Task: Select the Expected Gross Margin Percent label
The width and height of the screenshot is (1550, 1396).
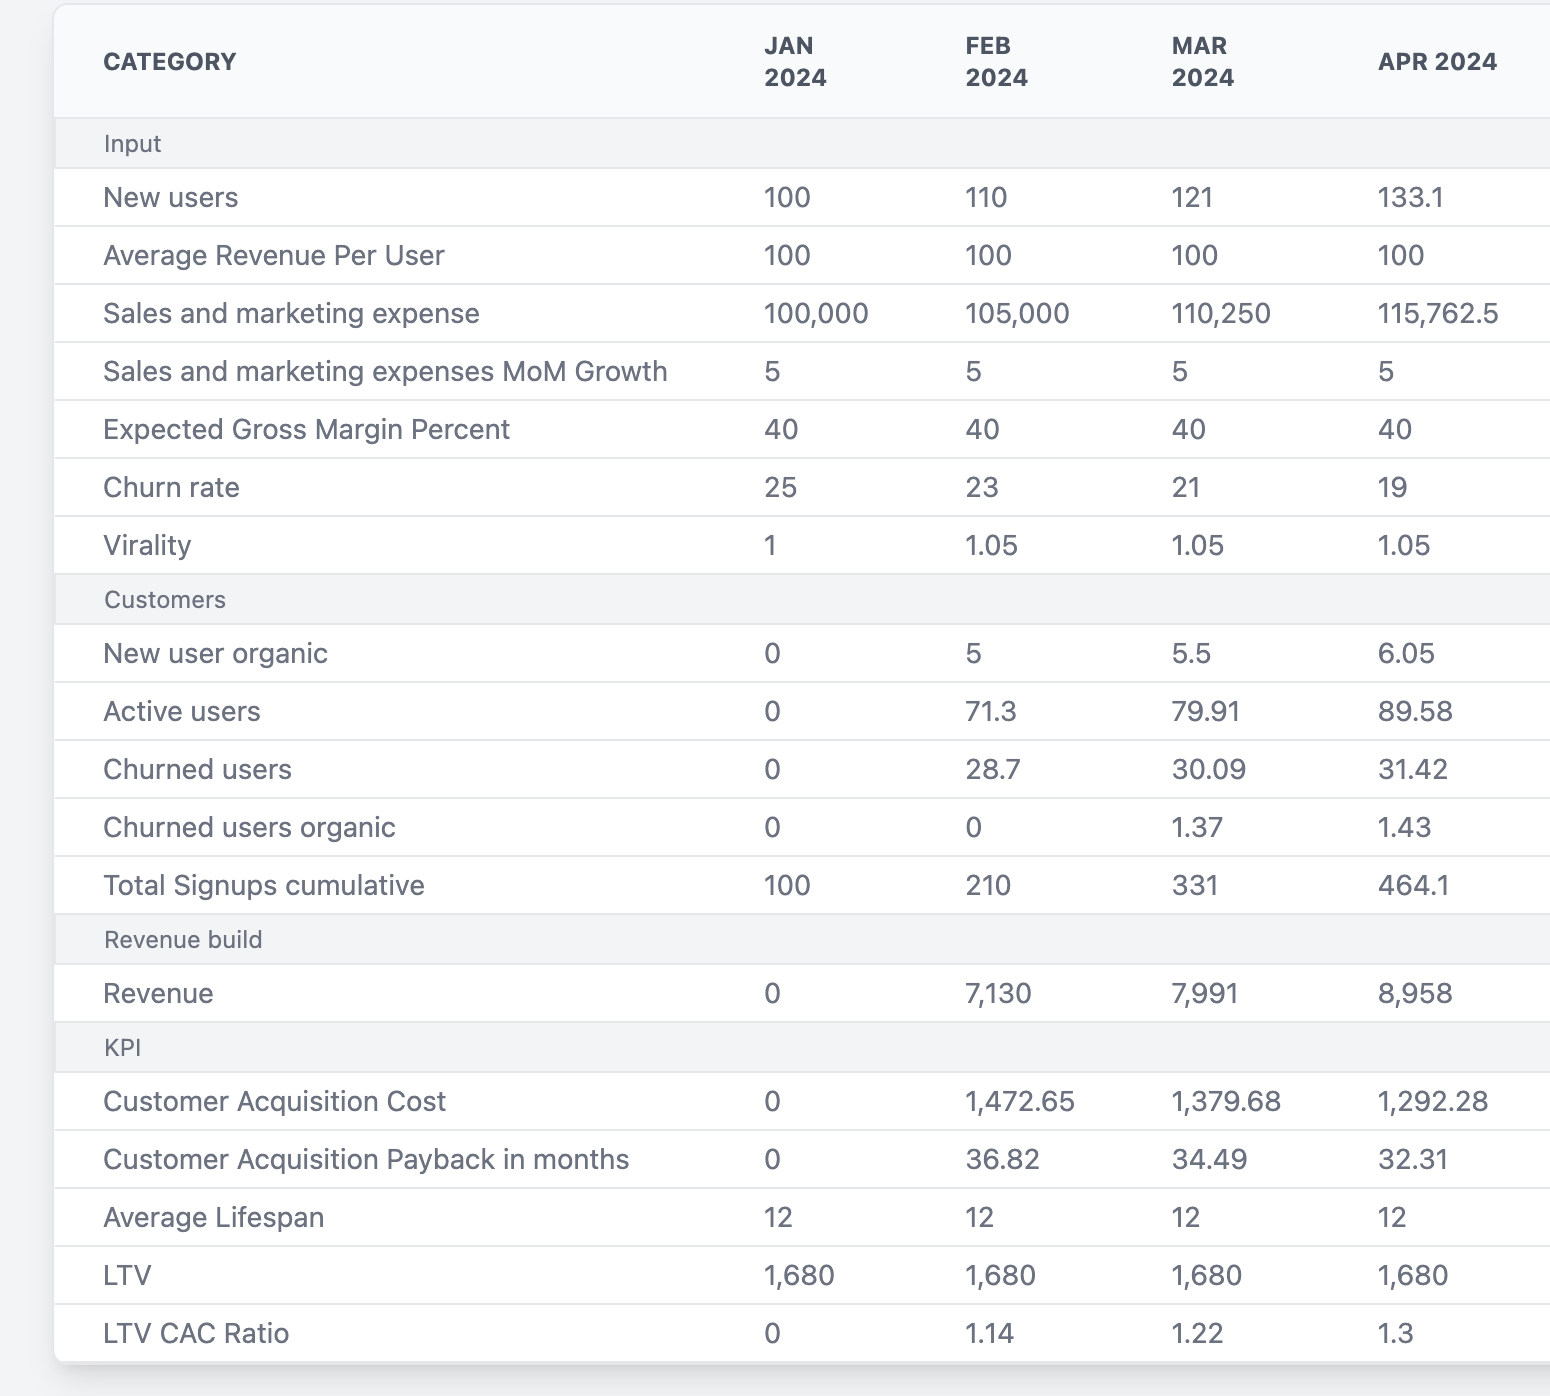Action: click(x=307, y=429)
